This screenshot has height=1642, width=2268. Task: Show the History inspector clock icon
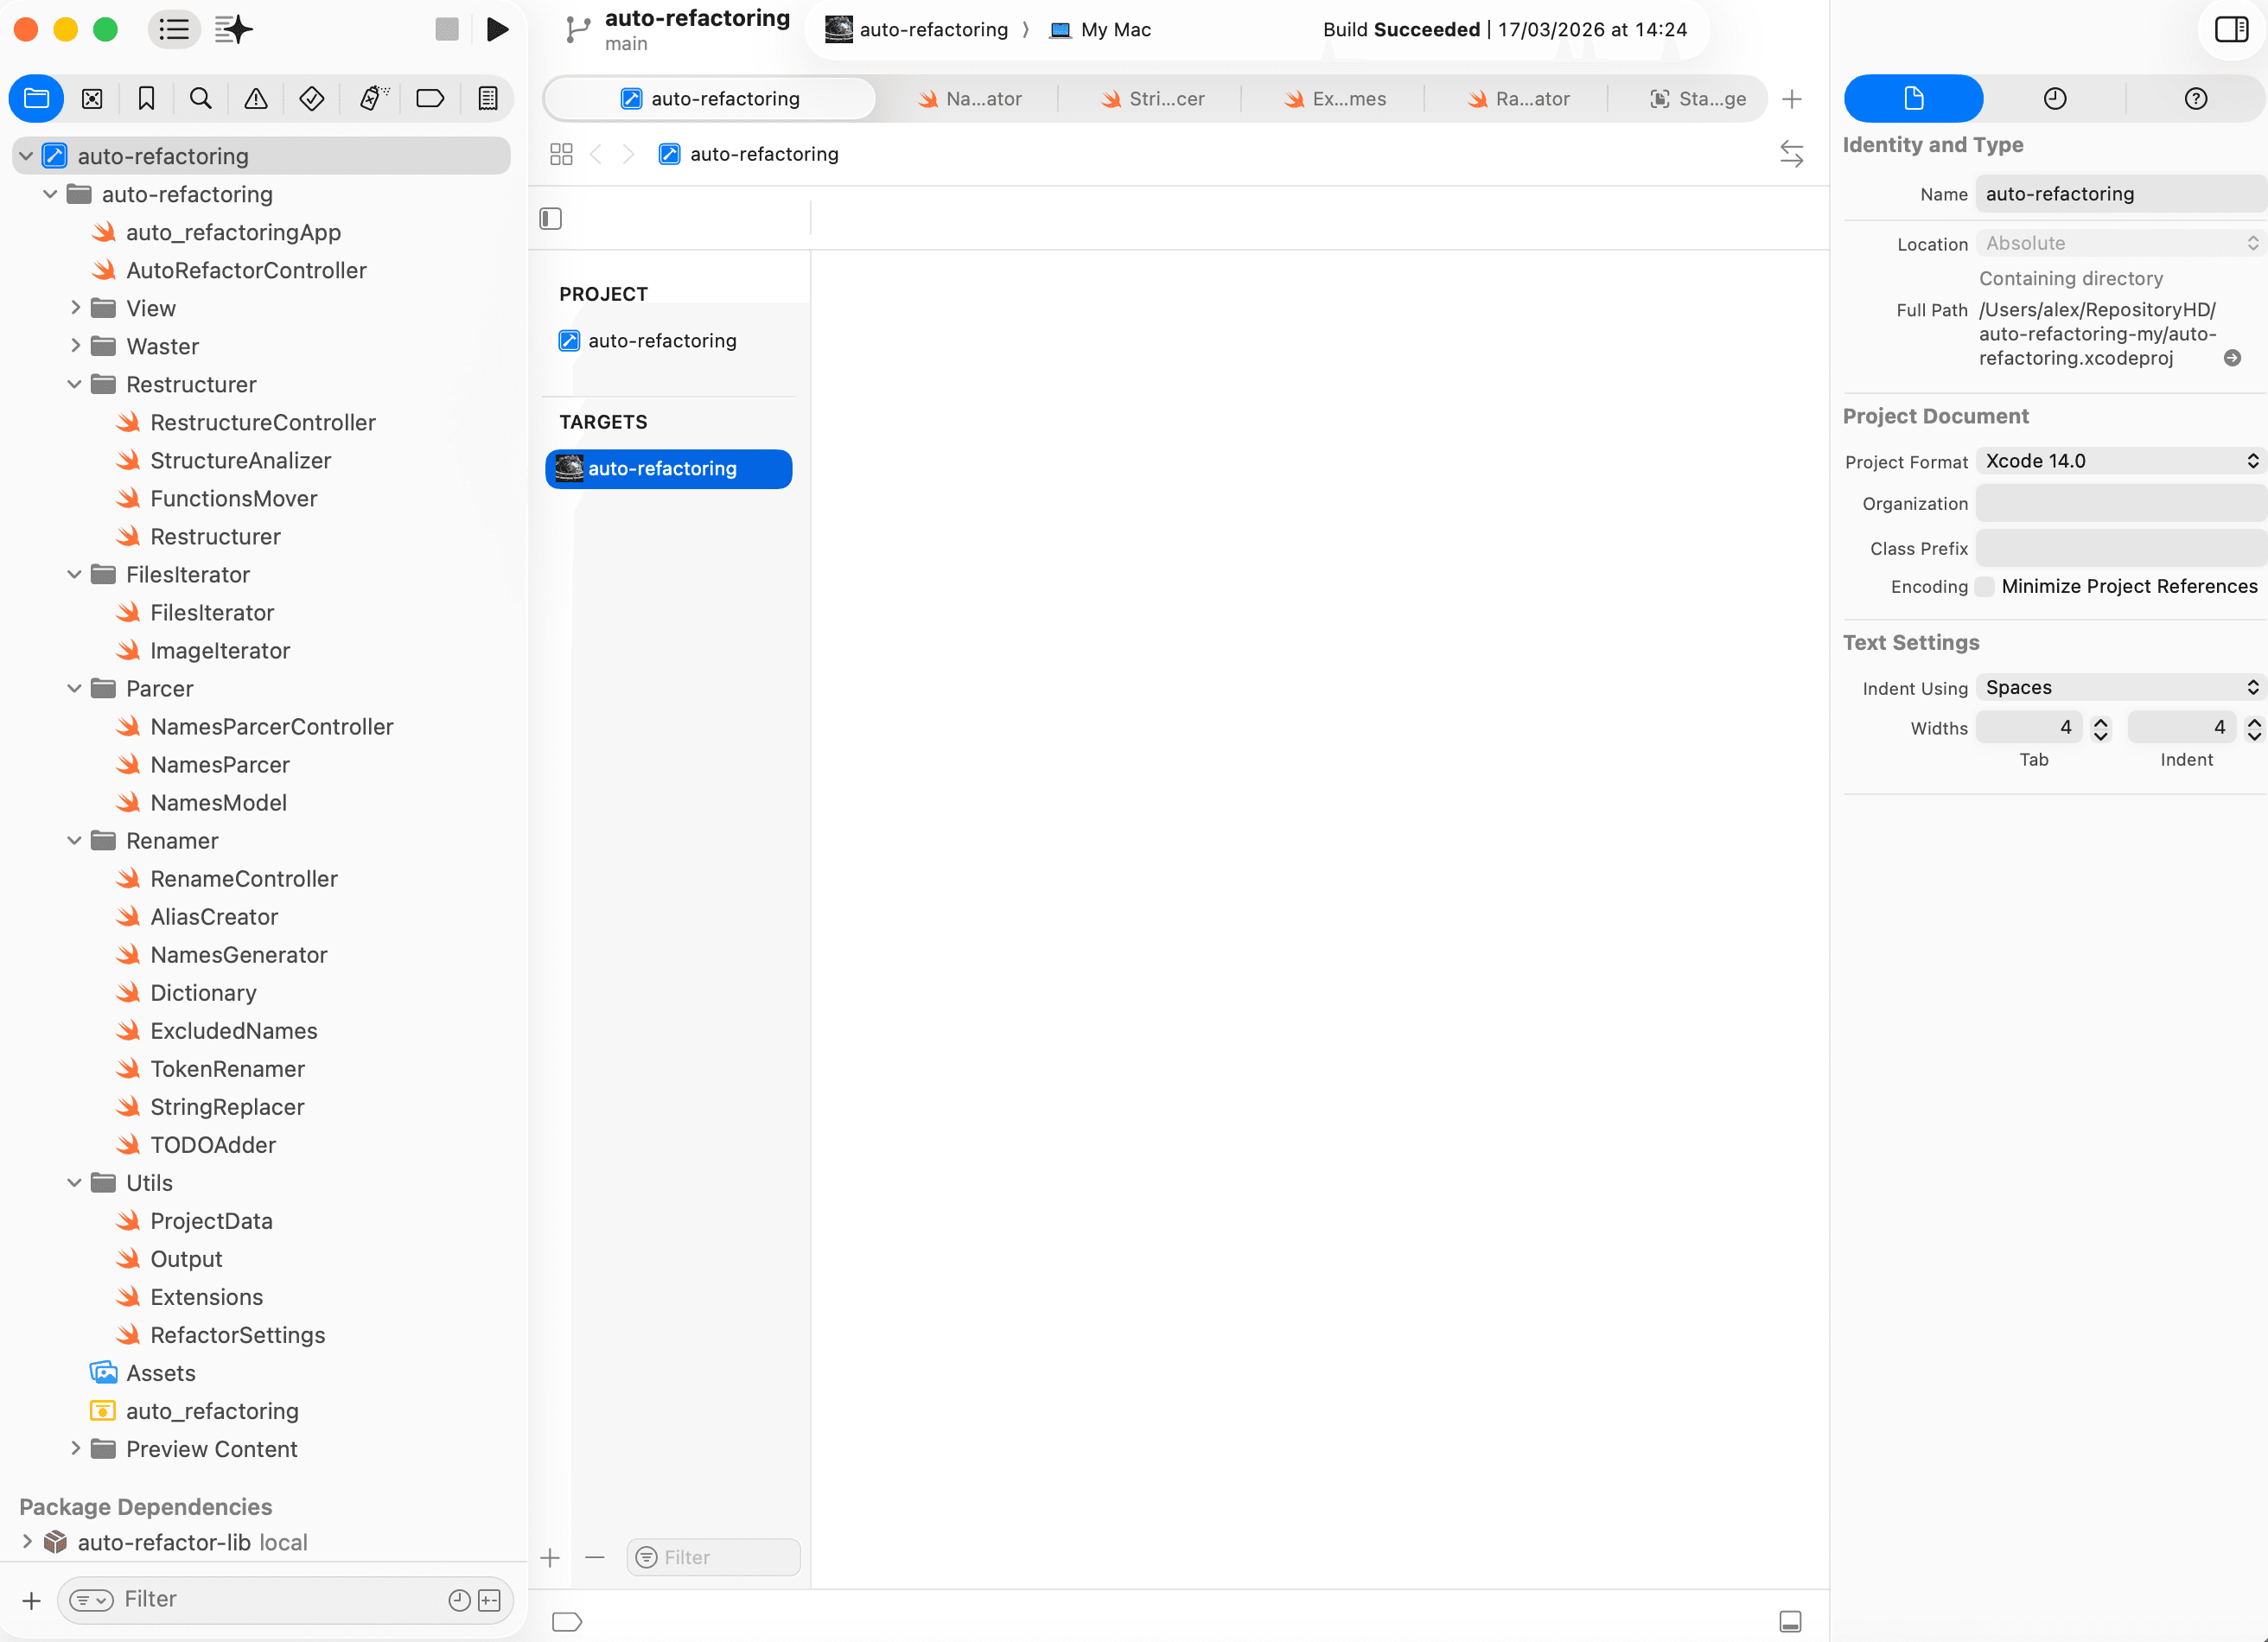coord(2055,98)
